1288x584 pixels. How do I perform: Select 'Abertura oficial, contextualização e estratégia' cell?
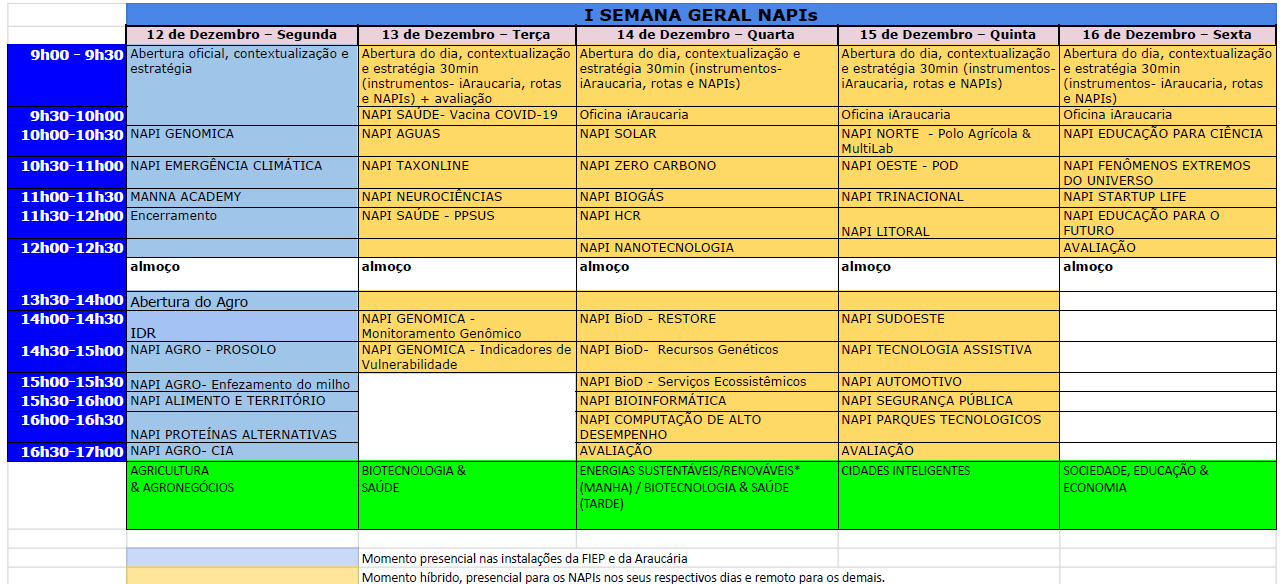coord(243,85)
